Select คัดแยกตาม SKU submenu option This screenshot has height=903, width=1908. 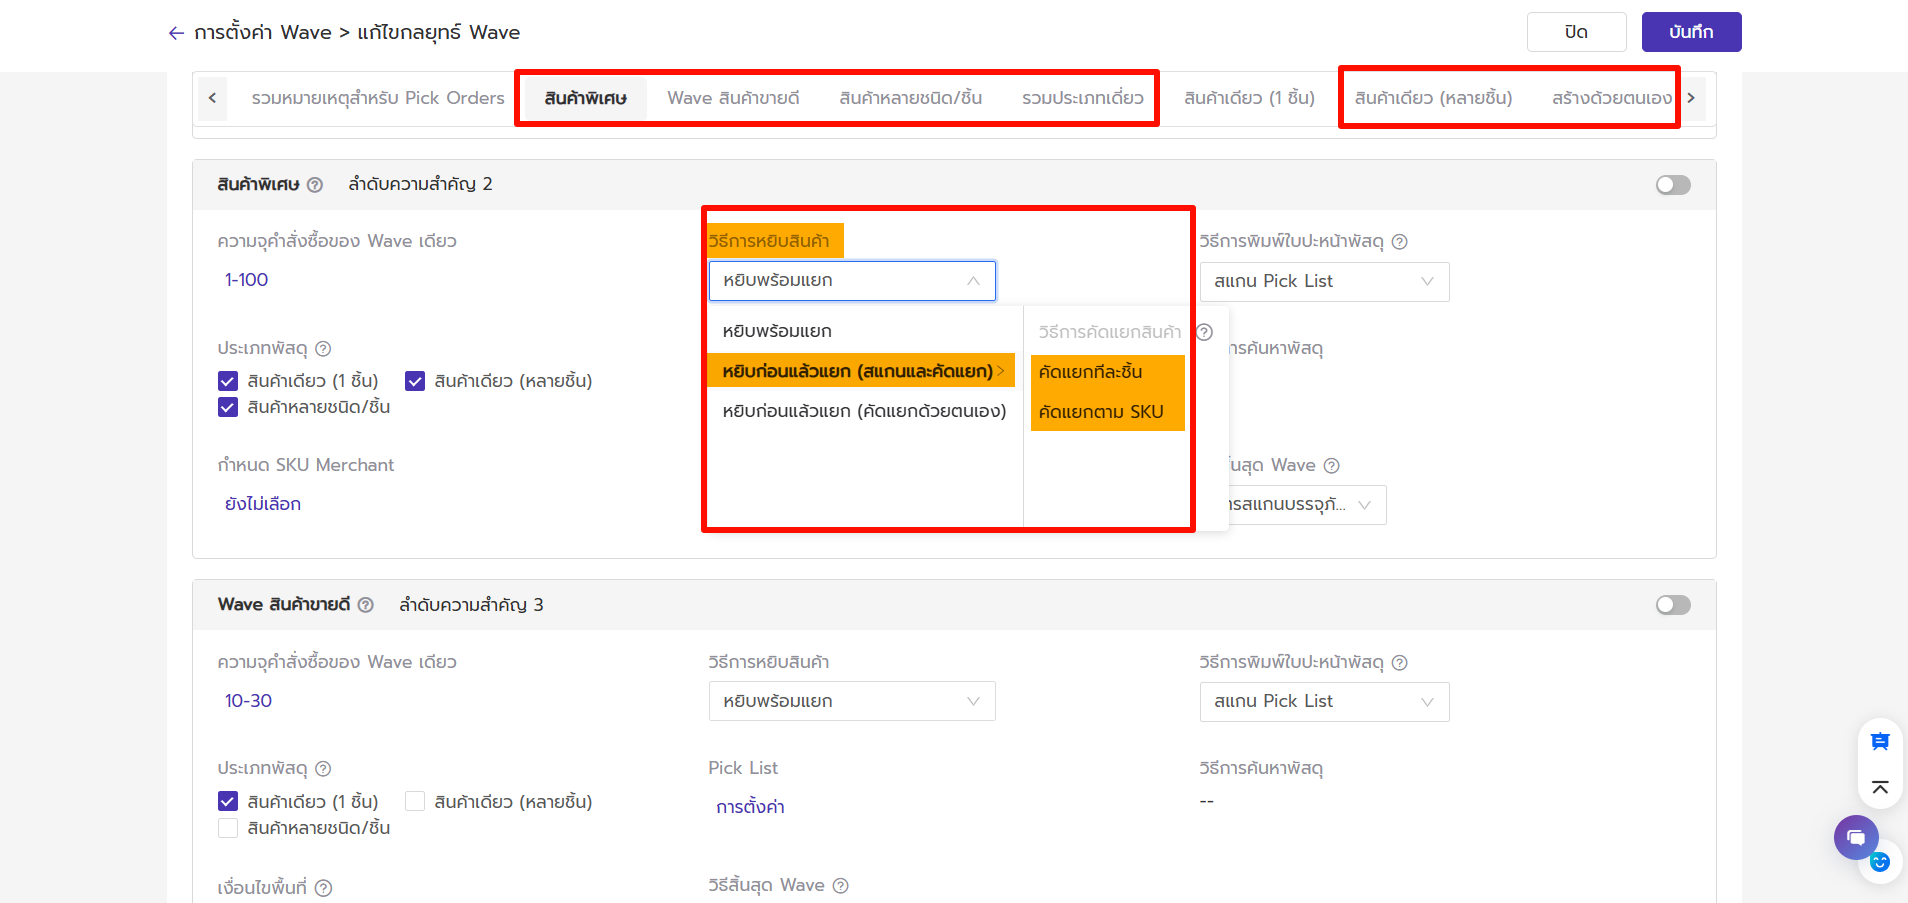coord(1101,412)
